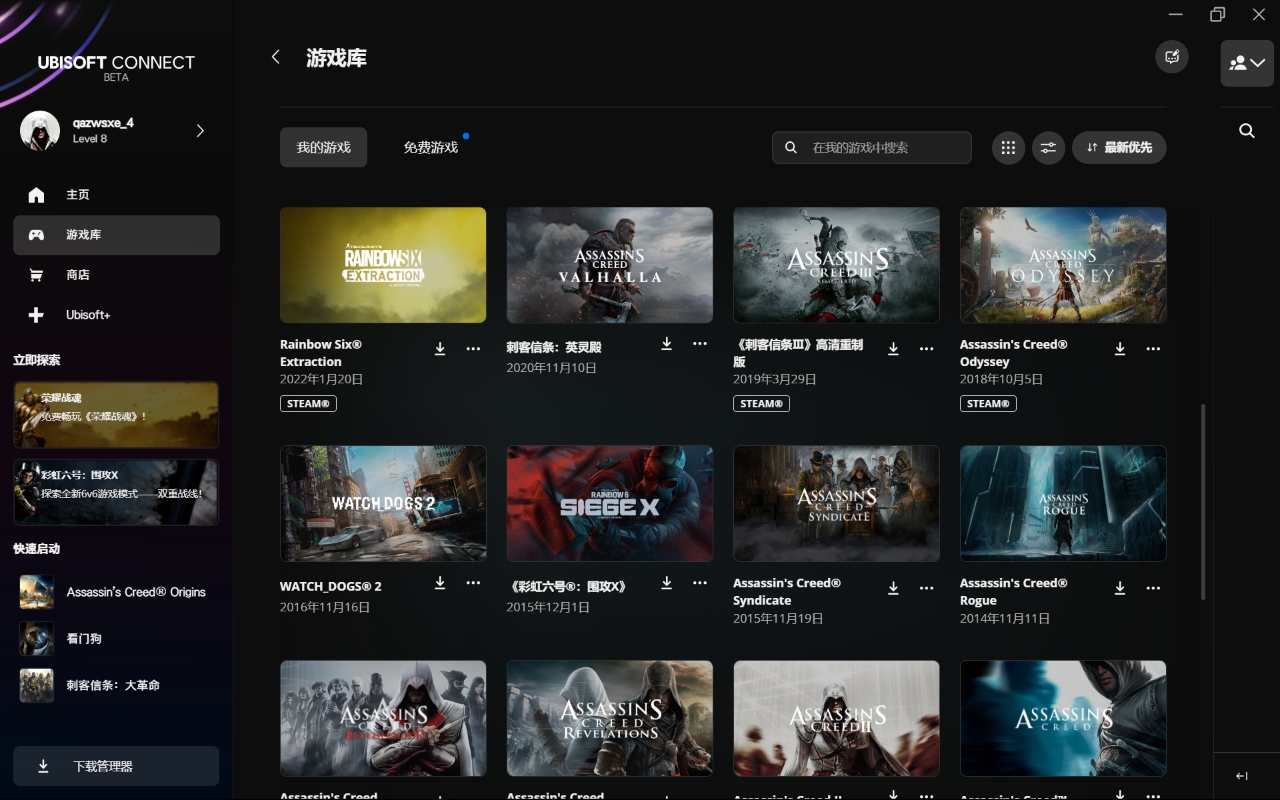1280x800 pixels.
Task: Open the Assassin's Creed Rogue cover art
Action: pyautogui.click(x=1063, y=503)
